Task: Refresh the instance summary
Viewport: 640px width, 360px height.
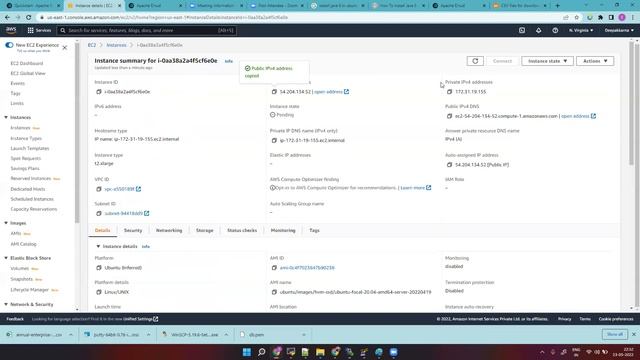Action: click(475, 61)
